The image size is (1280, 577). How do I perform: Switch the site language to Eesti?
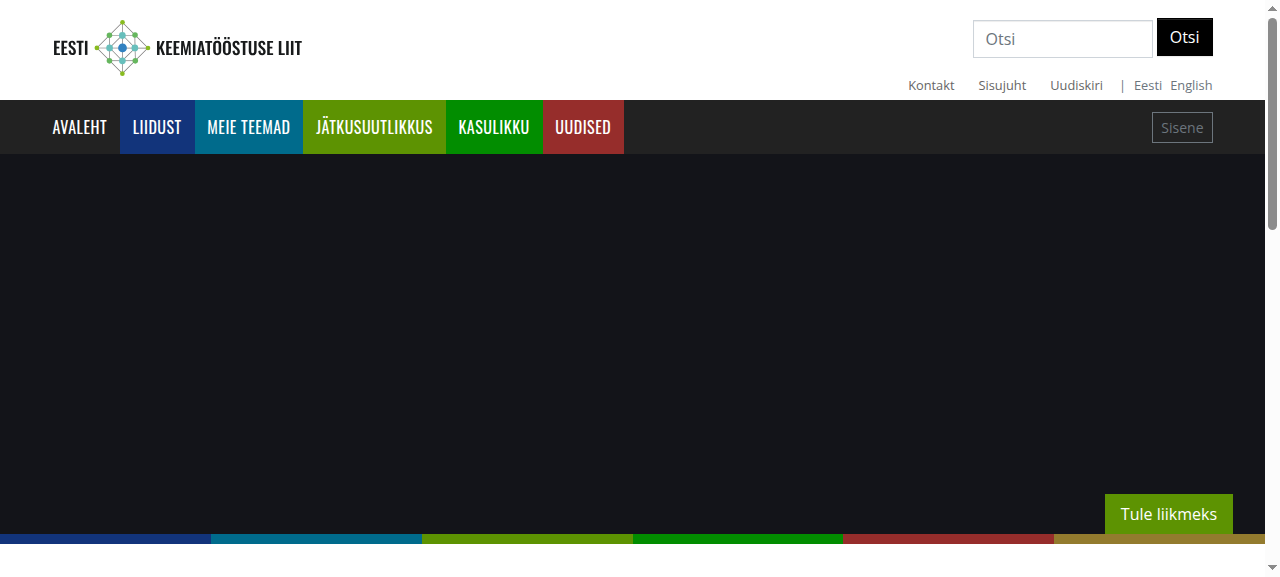(1148, 86)
